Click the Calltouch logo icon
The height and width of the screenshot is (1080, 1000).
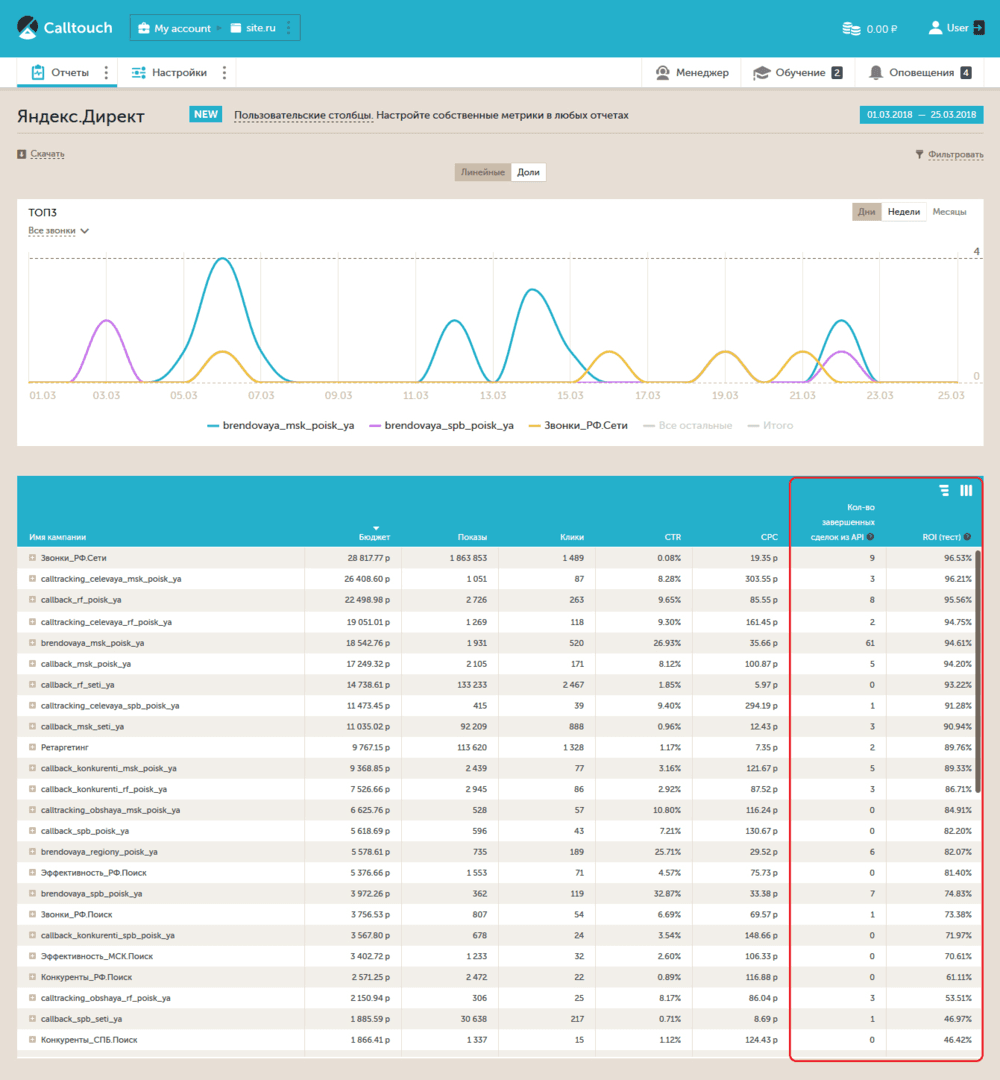28,28
